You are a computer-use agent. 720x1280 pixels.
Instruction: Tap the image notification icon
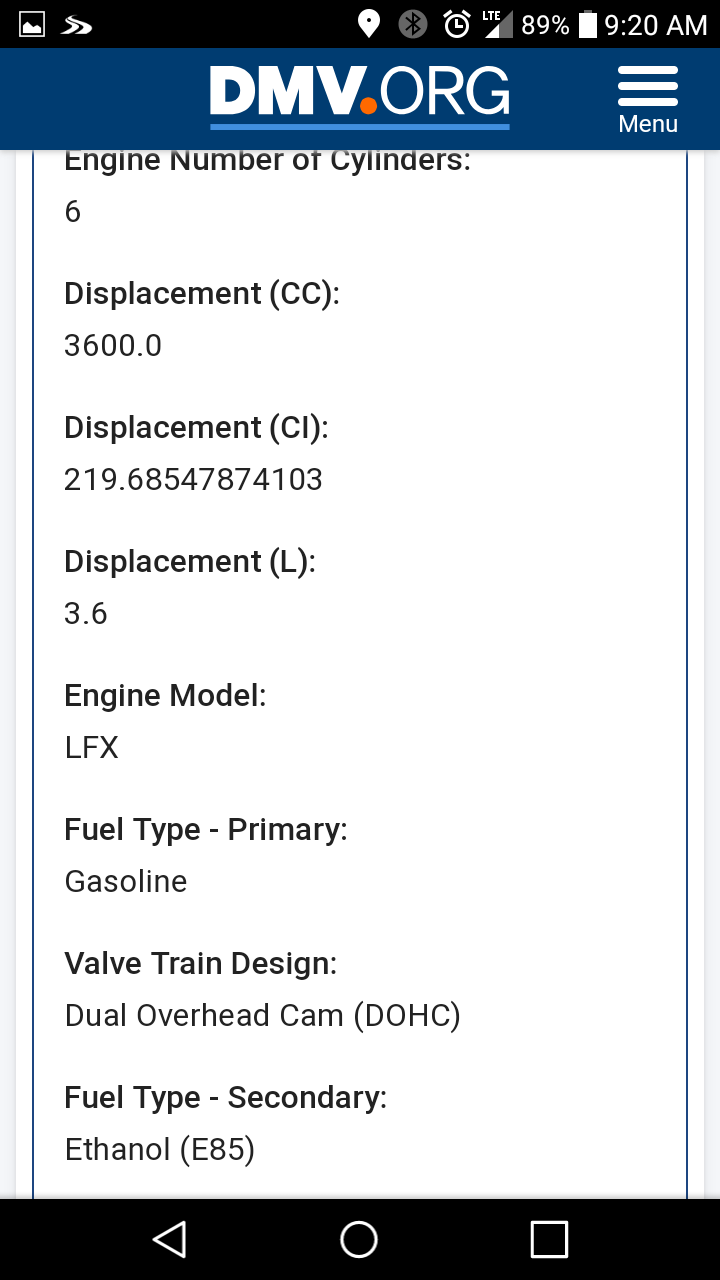(x=32, y=25)
